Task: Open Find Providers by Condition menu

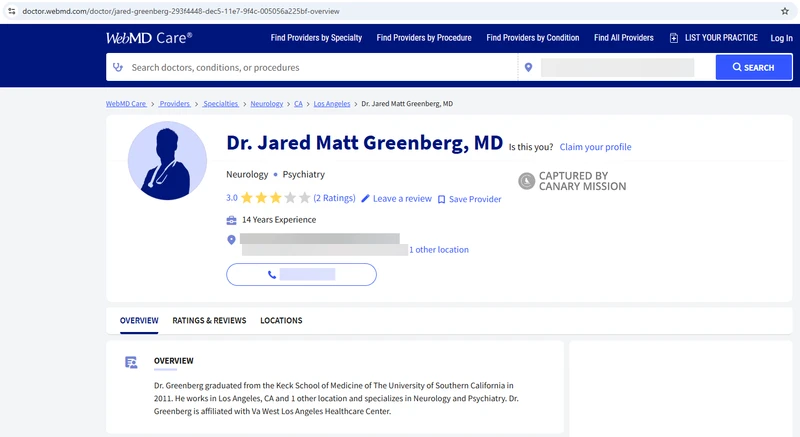Action: click(533, 38)
